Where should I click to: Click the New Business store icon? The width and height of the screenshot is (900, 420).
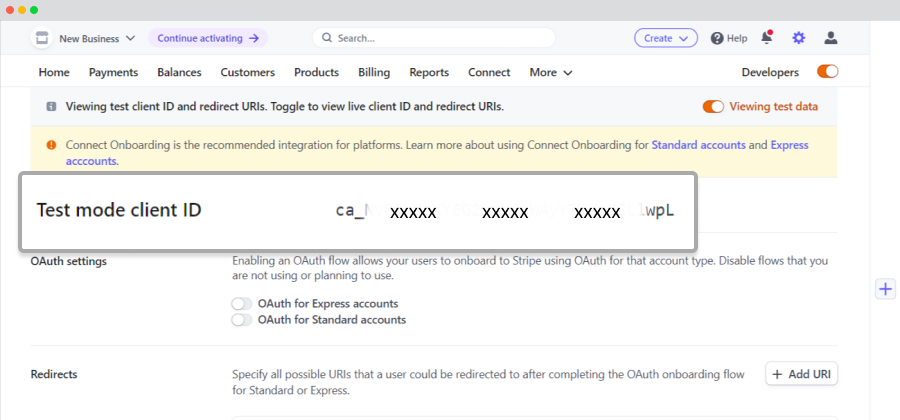tap(41, 38)
